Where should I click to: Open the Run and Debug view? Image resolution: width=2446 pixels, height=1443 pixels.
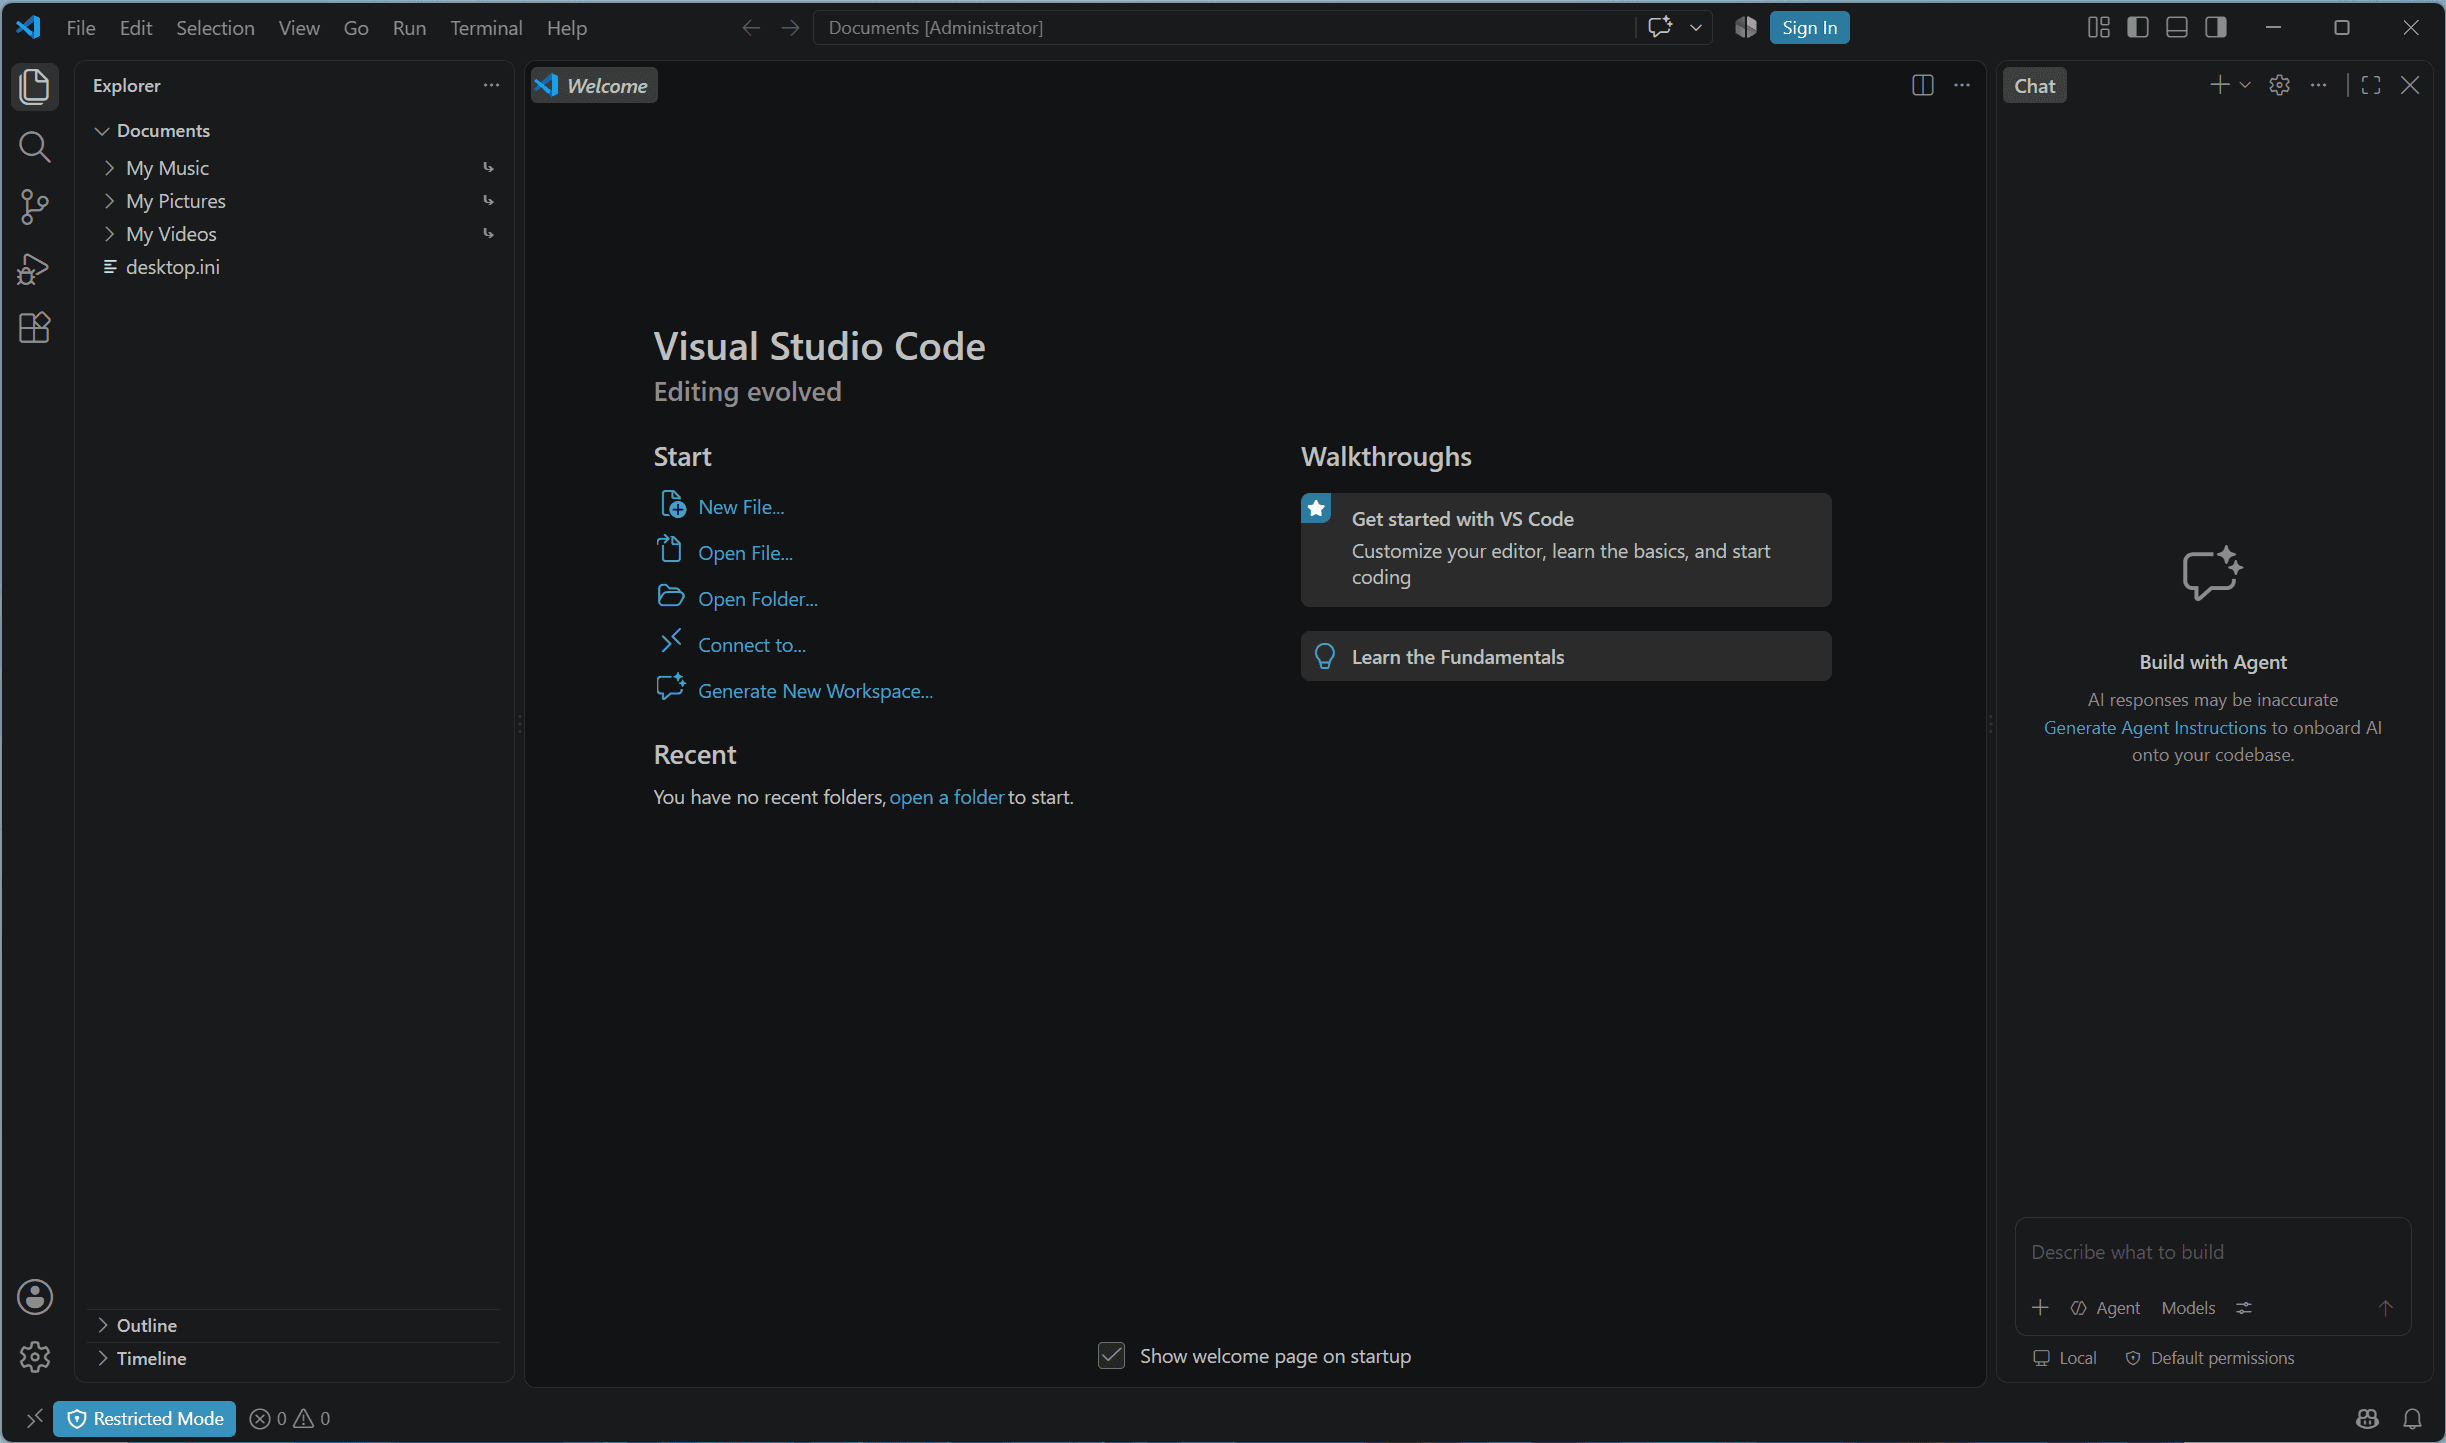pyautogui.click(x=35, y=268)
